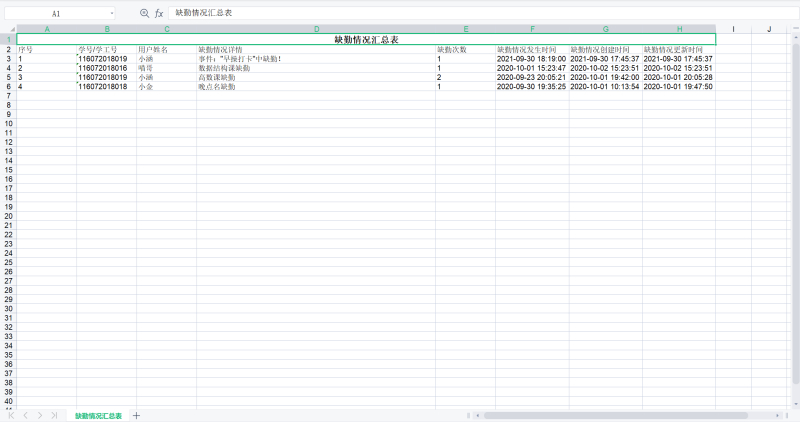Click the 缺勤情况详情 header cell
The image size is (800, 422).
coord(316,49)
